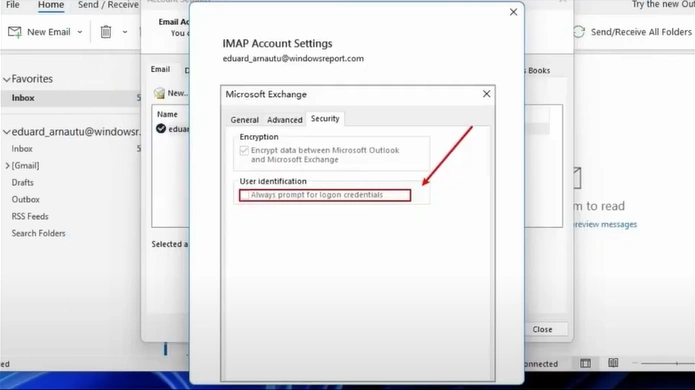Close the Microsoft Exchange dialog
Image resolution: width=695 pixels, height=390 pixels.
pos(486,94)
